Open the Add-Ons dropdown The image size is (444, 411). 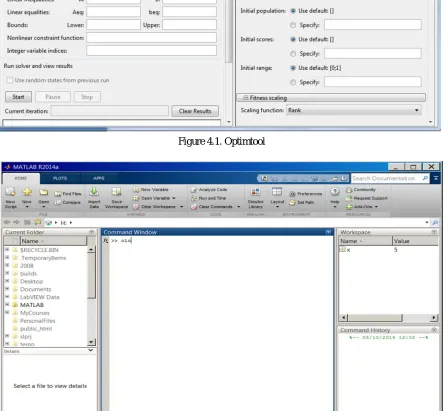[376, 207]
